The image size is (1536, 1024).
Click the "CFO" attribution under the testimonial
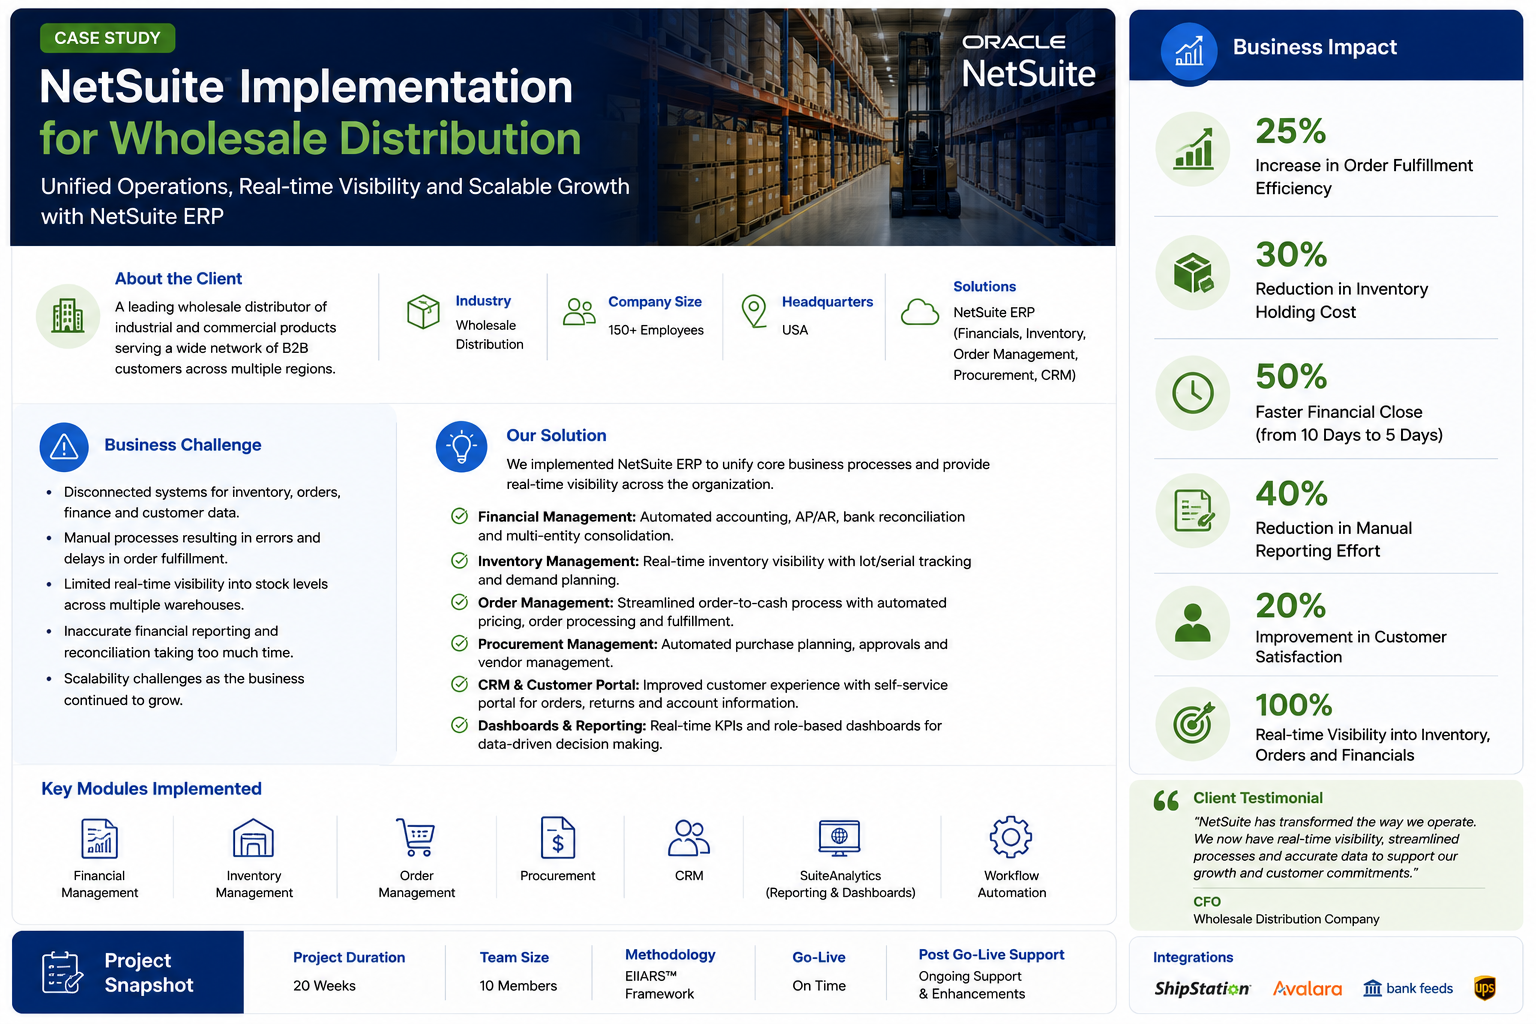[x=1207, y=902]
